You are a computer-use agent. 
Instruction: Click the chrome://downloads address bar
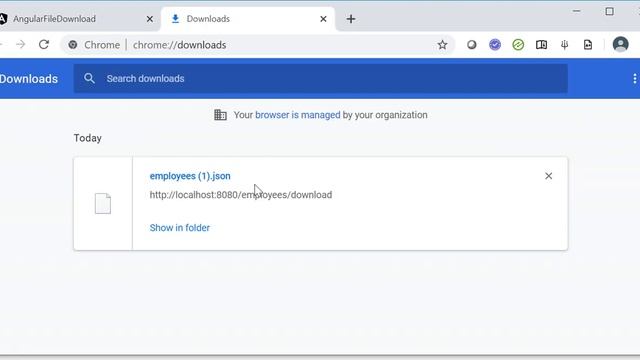point(257,45)
